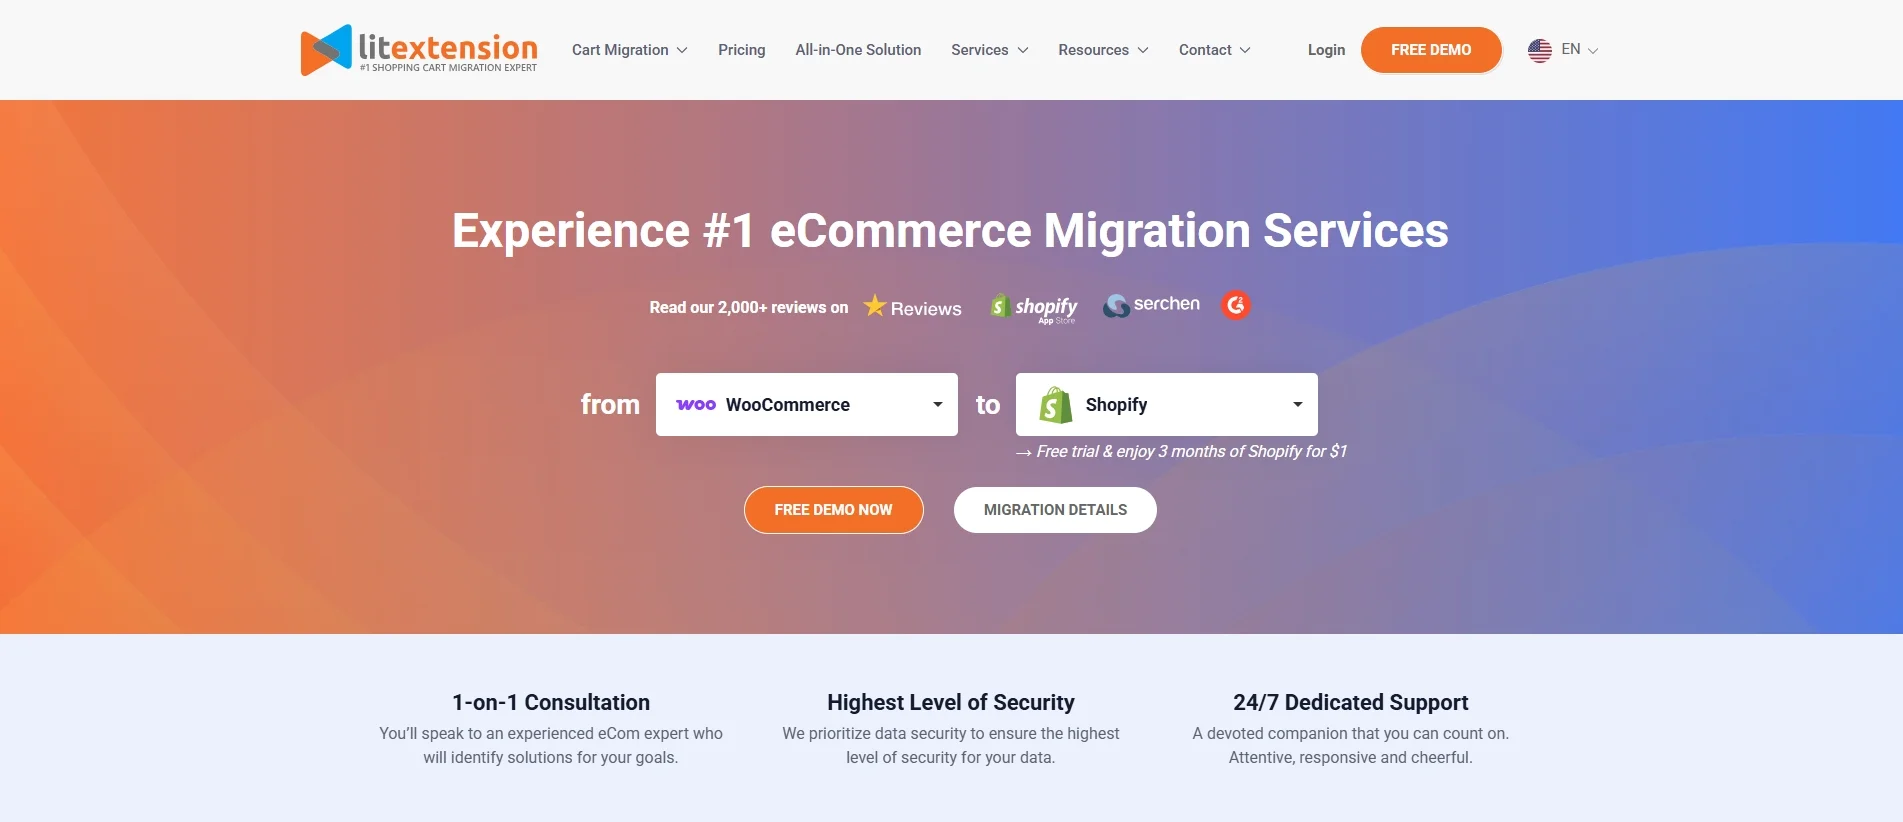Open the Shopify target cart dropdown arrow
The width and height of the screenshot is (1903, 822).
(1298, 405)
